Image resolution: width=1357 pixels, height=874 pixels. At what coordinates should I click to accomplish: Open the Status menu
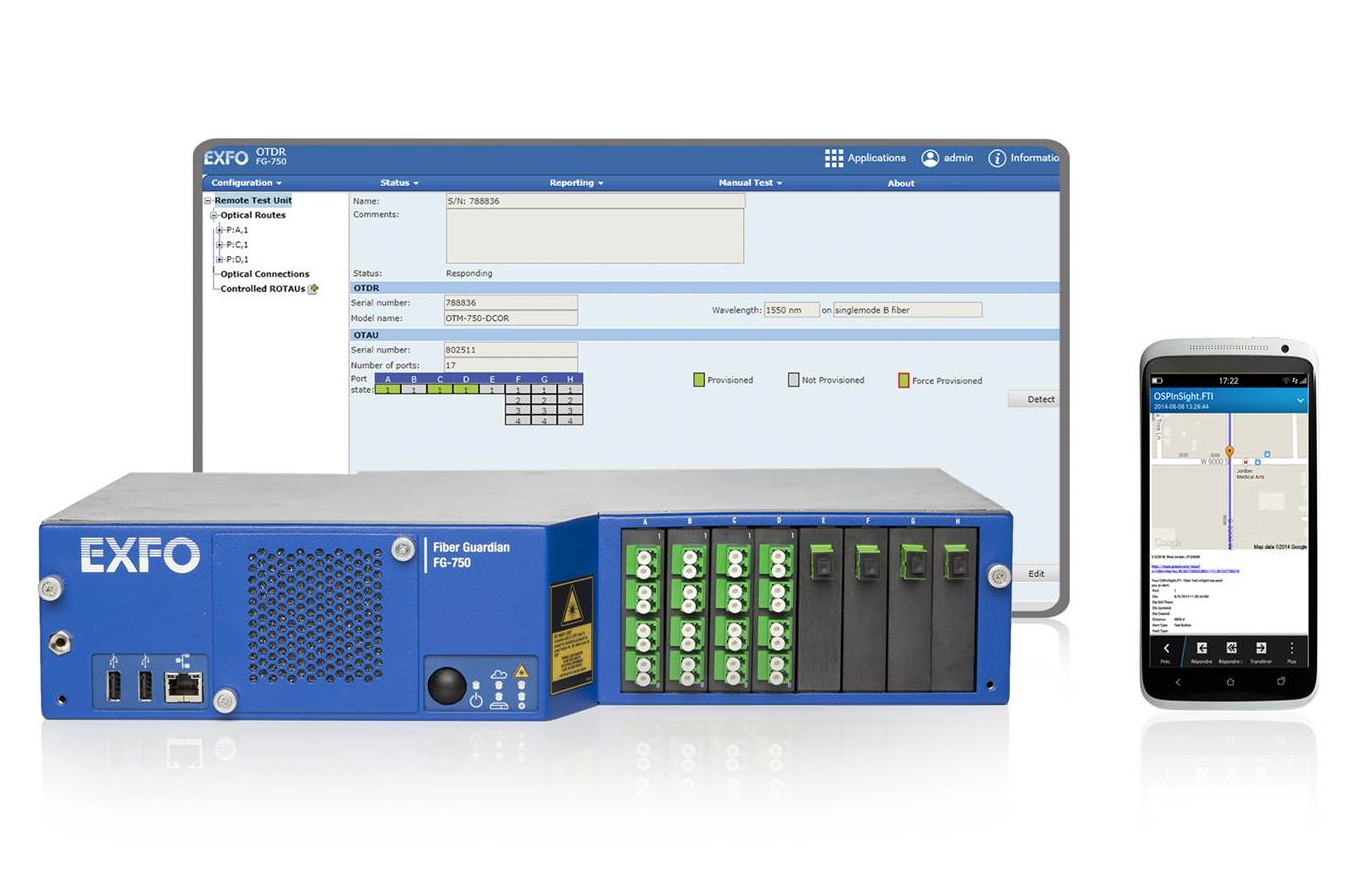(399, 183)
